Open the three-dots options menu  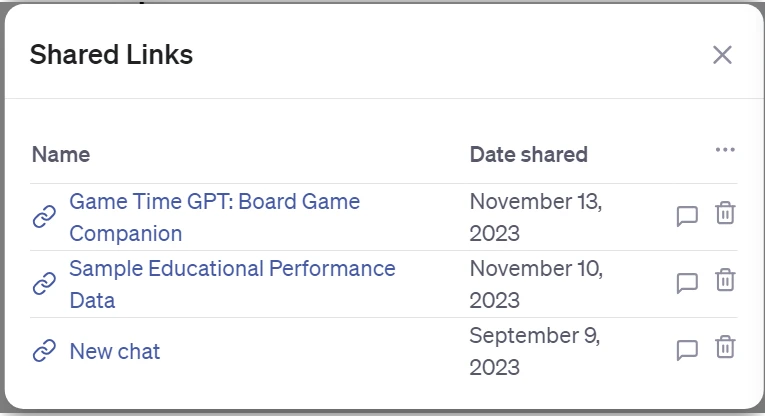click(725, 150)
